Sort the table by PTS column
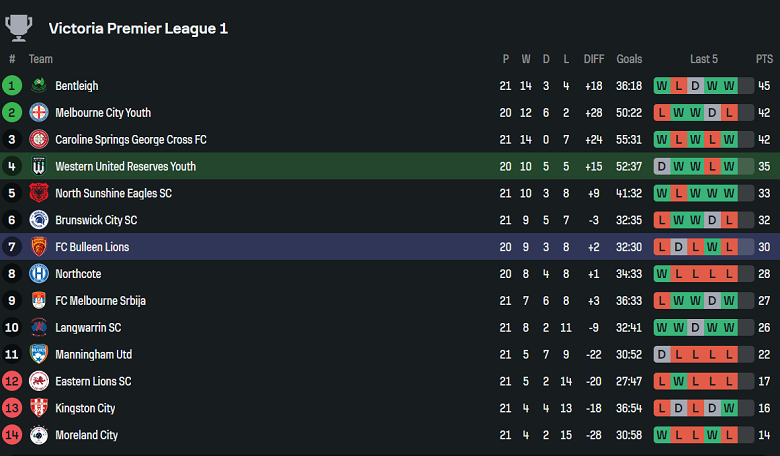The width and height of the screenshot is (780, 456). point(764,59)
